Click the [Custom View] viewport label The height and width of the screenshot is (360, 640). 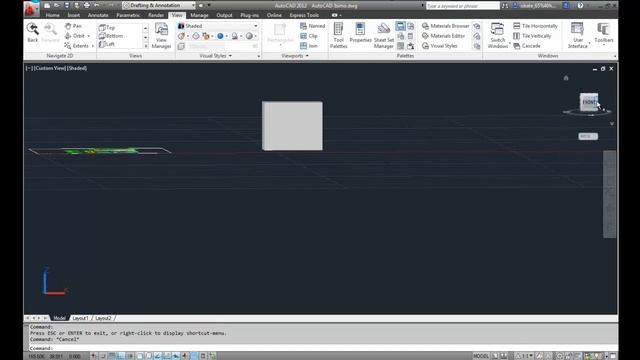tap(49, 68)
